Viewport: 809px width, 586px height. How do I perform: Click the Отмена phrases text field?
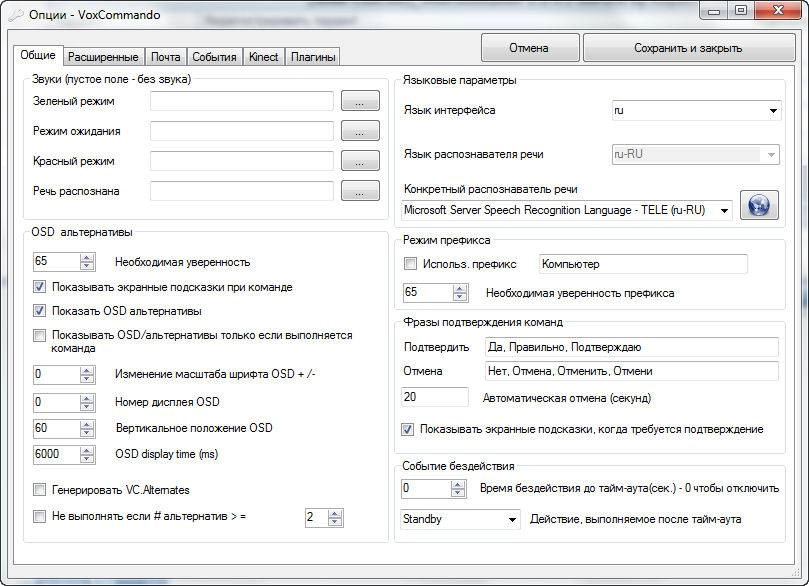[x=632, y=371]
